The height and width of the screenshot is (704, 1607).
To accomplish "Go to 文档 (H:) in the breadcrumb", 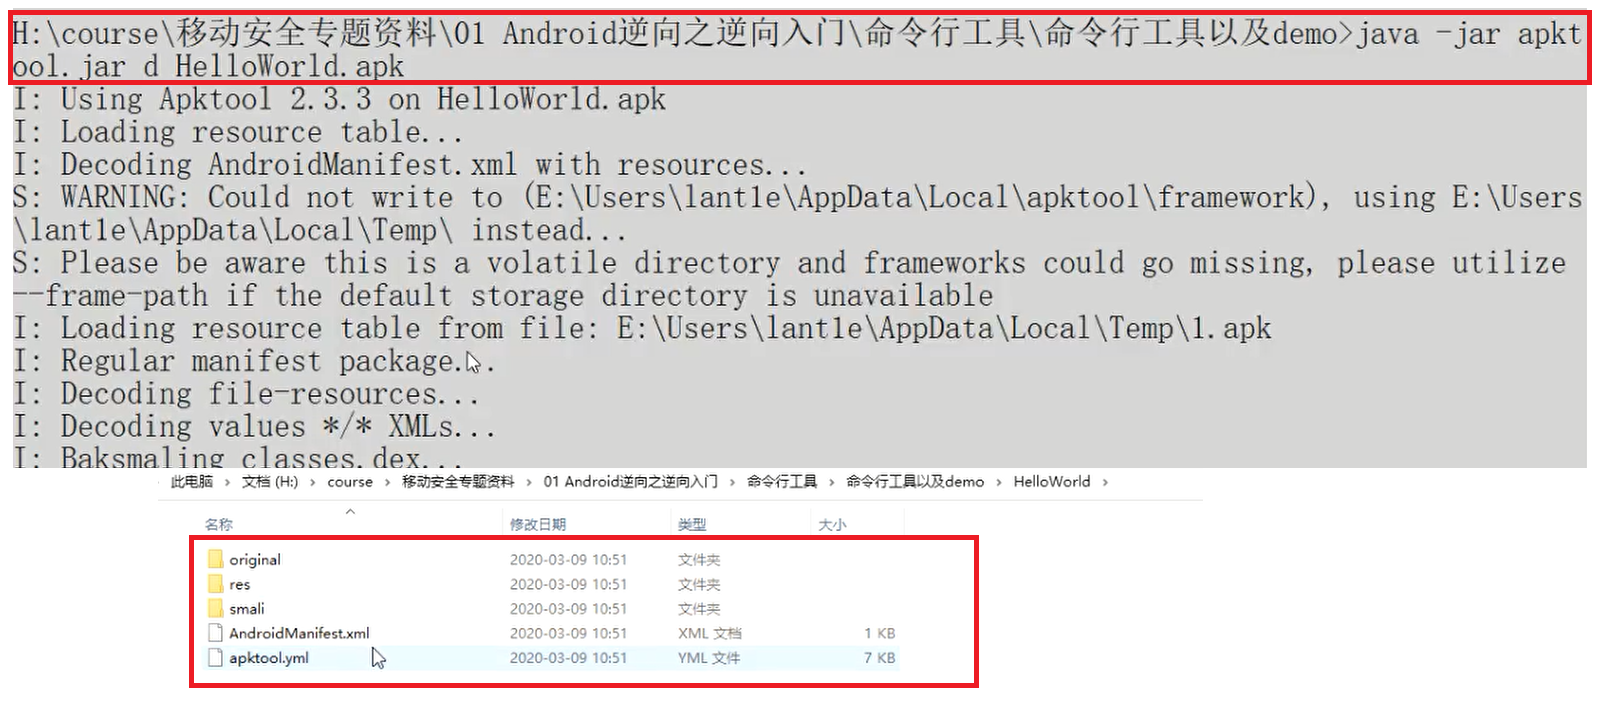I will click(x=270, y=481).
